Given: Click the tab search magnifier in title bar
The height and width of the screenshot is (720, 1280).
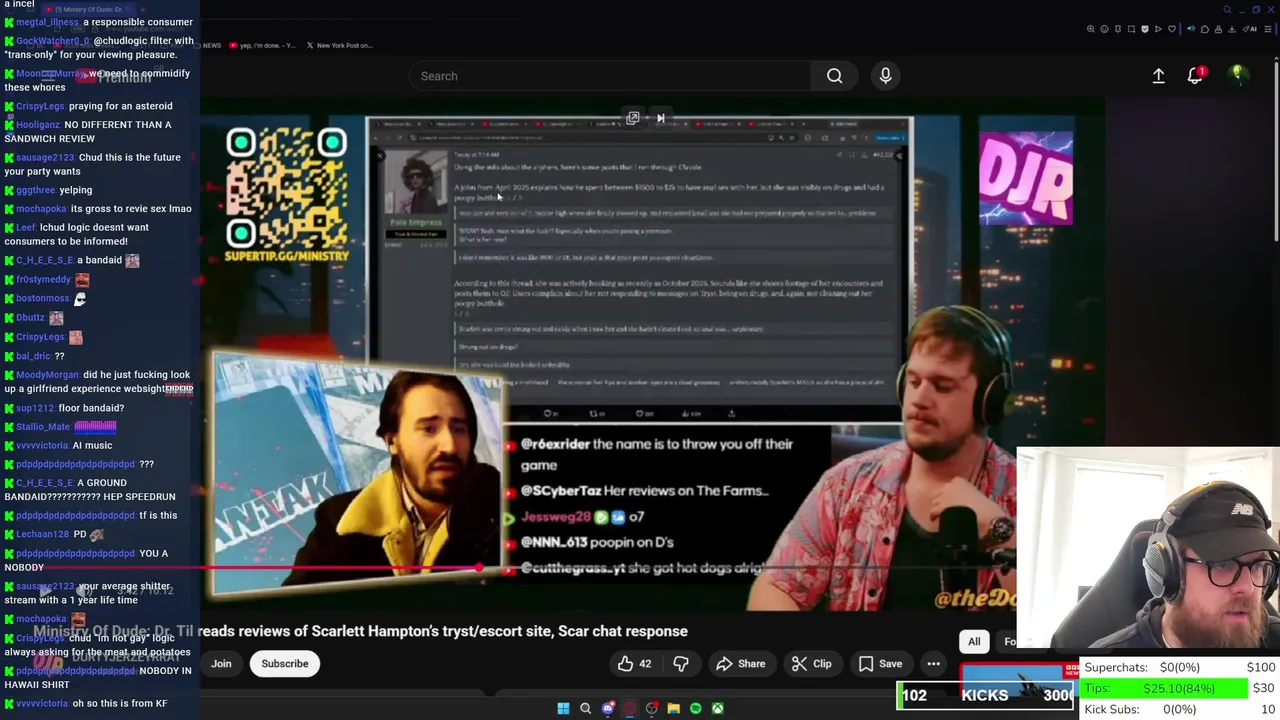Looking at the screenshot, I should pos(1227,10).
